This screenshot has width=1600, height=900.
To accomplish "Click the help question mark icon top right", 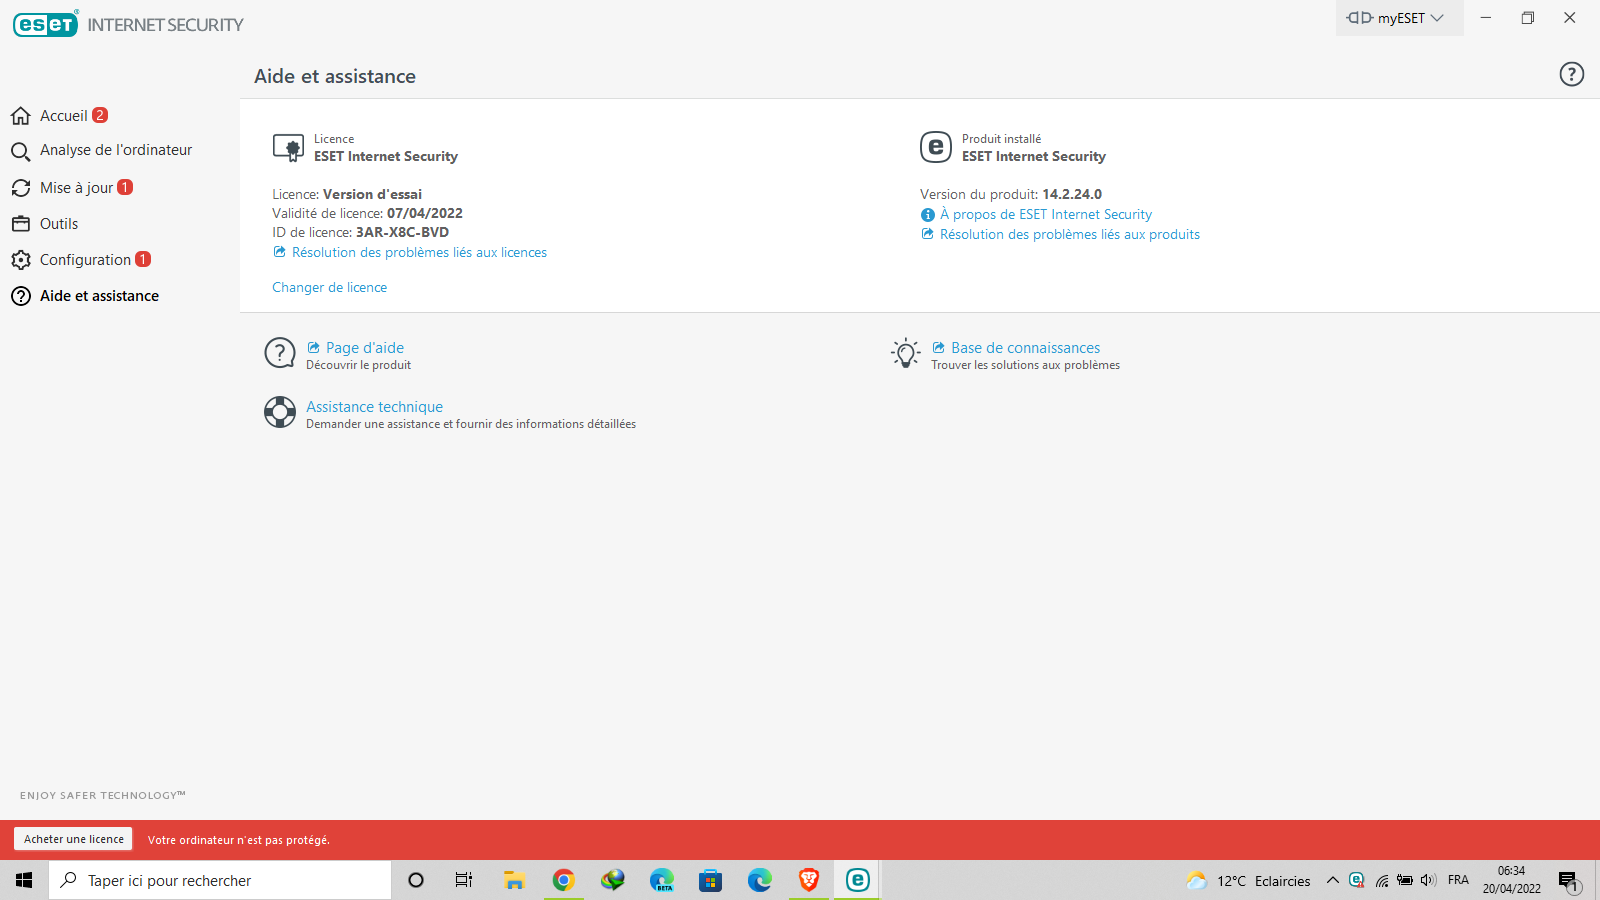I will (x=1572, y=74).
